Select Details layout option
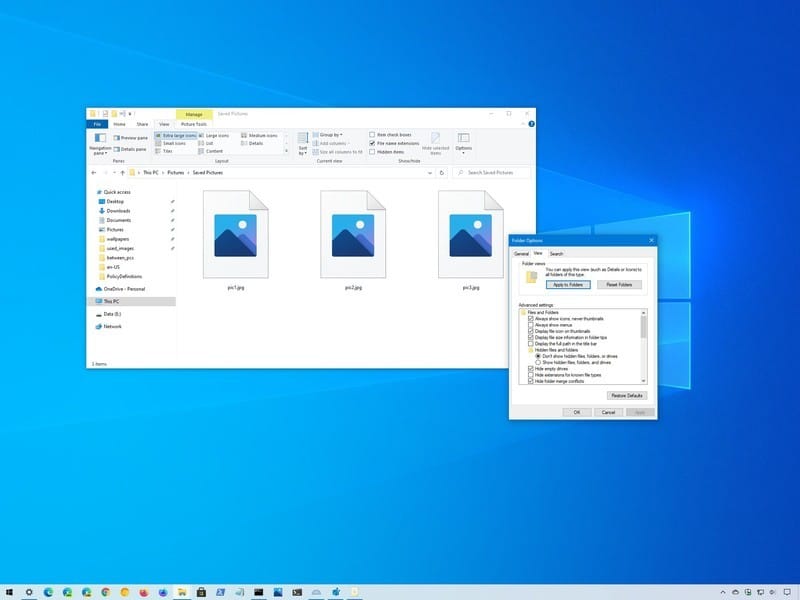 click(x=252, y=143)
